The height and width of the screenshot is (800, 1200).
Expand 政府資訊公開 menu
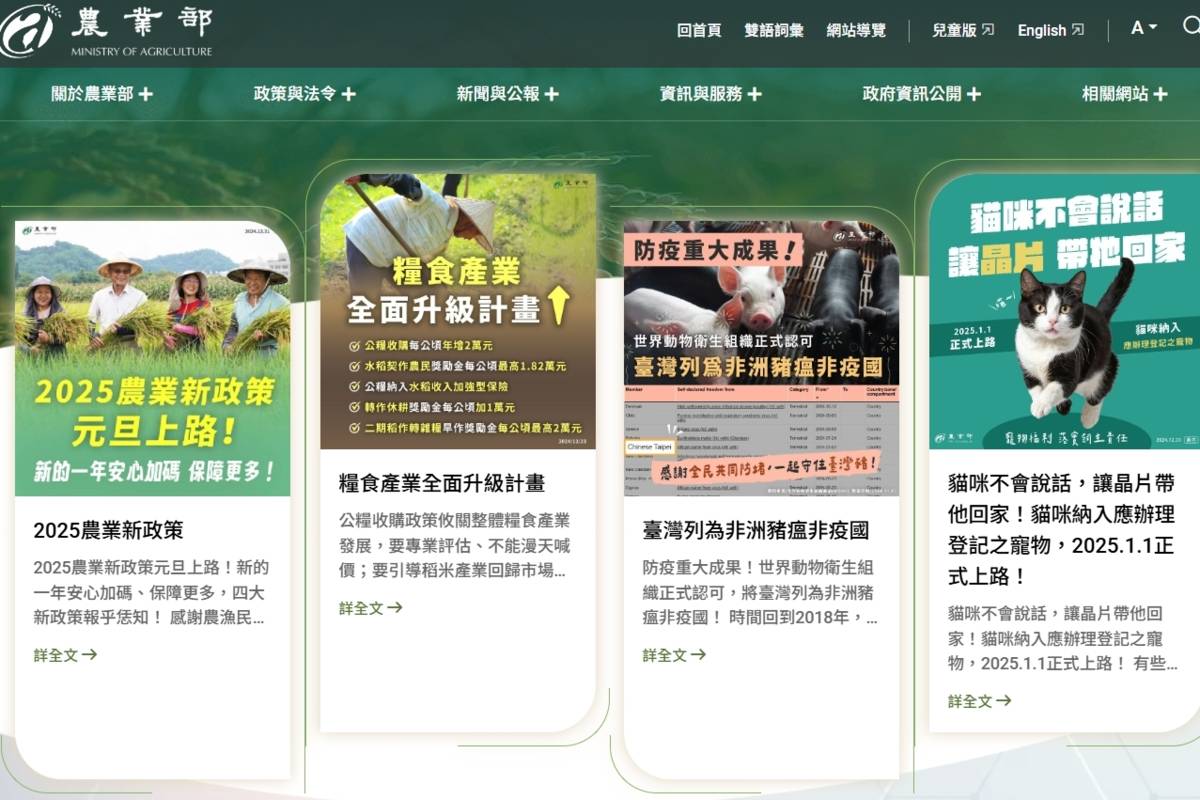point(922,94)
